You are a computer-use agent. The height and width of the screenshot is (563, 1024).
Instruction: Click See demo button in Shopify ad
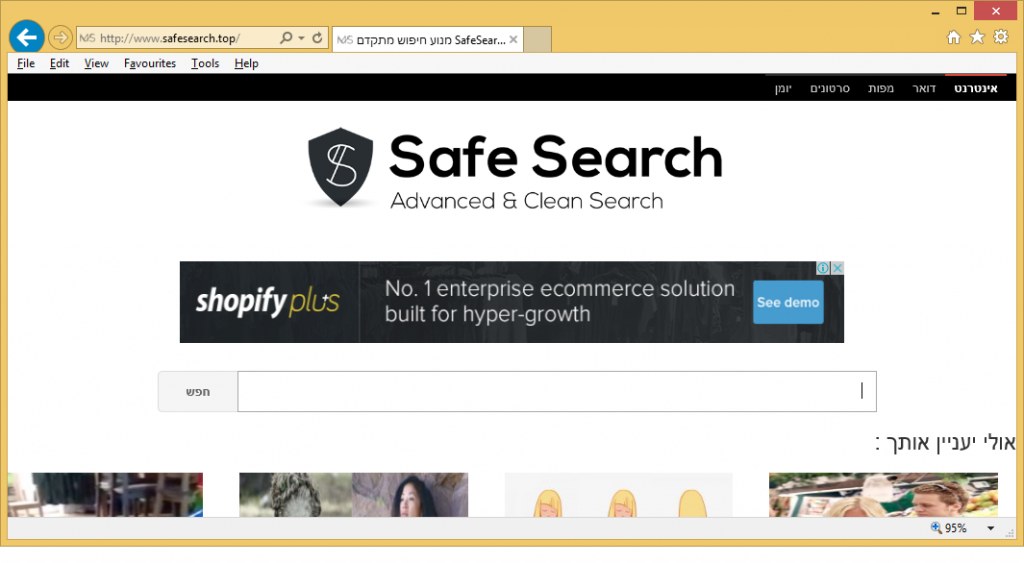788,302
